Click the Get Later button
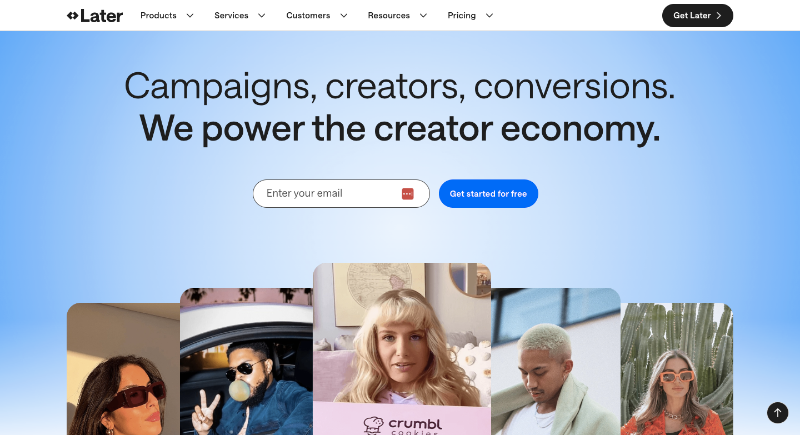The height and width of the screenshot is (435, 800). pyautogui.click(x=697, y=15)
